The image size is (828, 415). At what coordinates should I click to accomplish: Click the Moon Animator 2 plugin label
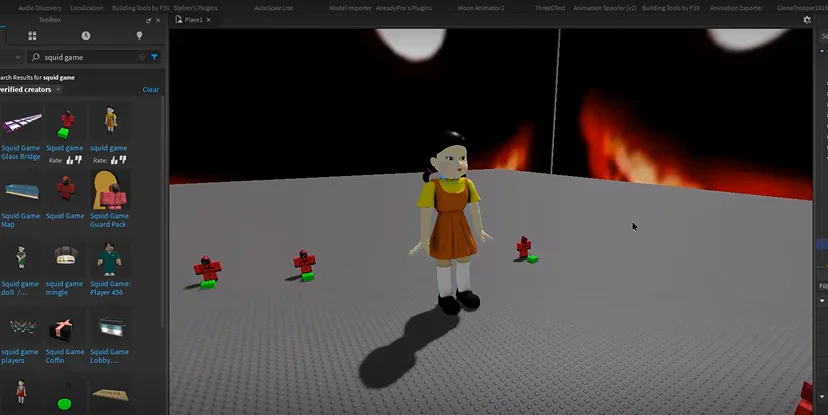point(481,8)
